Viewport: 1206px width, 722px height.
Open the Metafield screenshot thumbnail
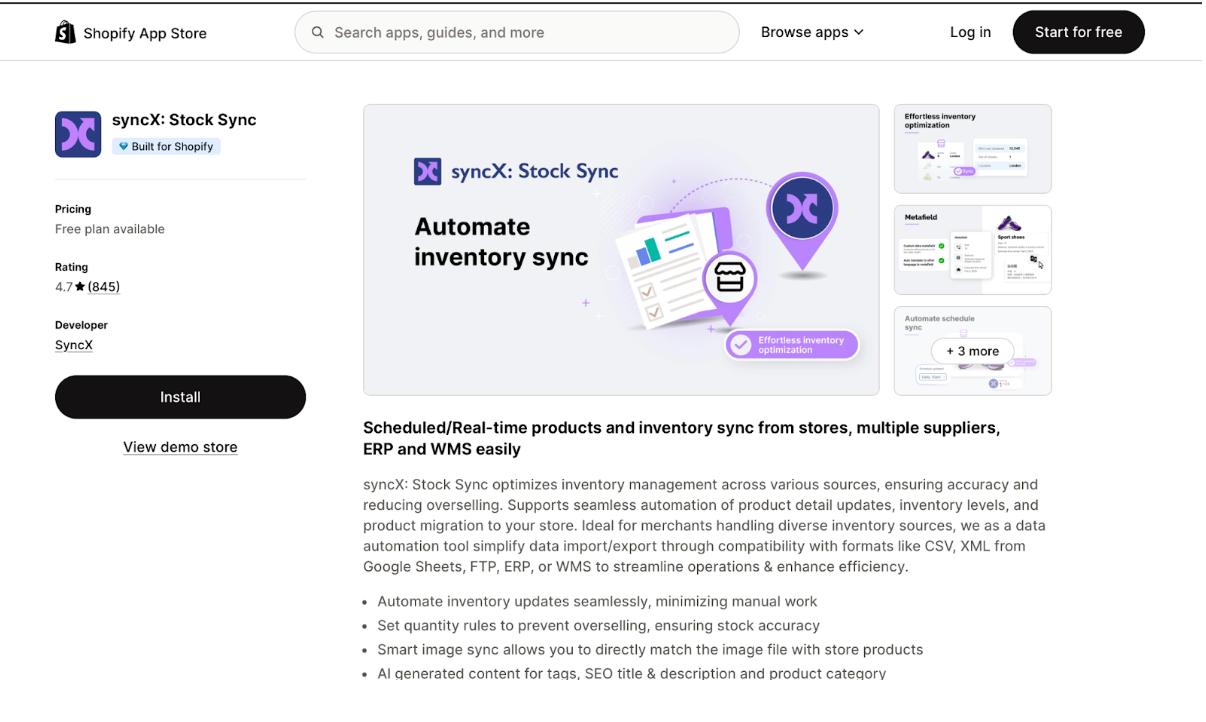pyautogui.click(x=972, y=250)
